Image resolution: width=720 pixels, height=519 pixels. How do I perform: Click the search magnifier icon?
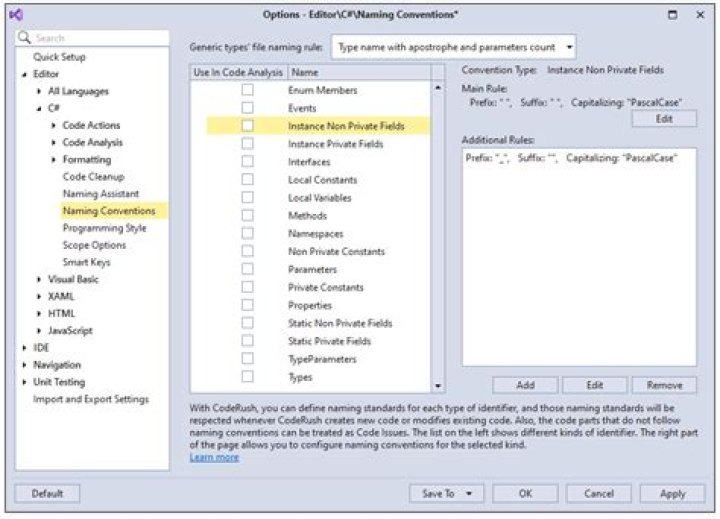point(25,37)
